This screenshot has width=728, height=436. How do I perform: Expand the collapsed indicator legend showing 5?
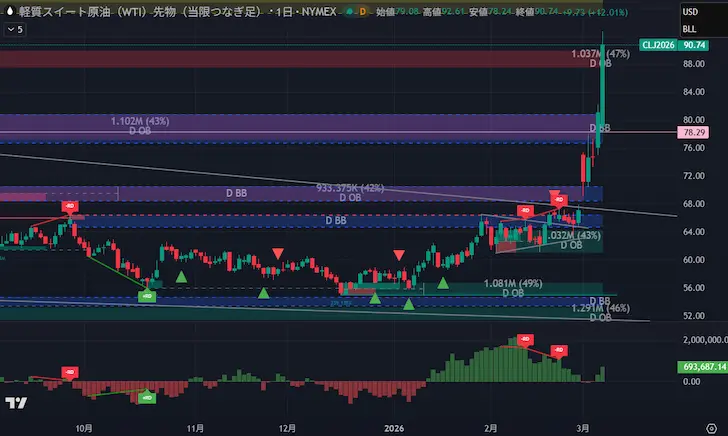point(14,30)
